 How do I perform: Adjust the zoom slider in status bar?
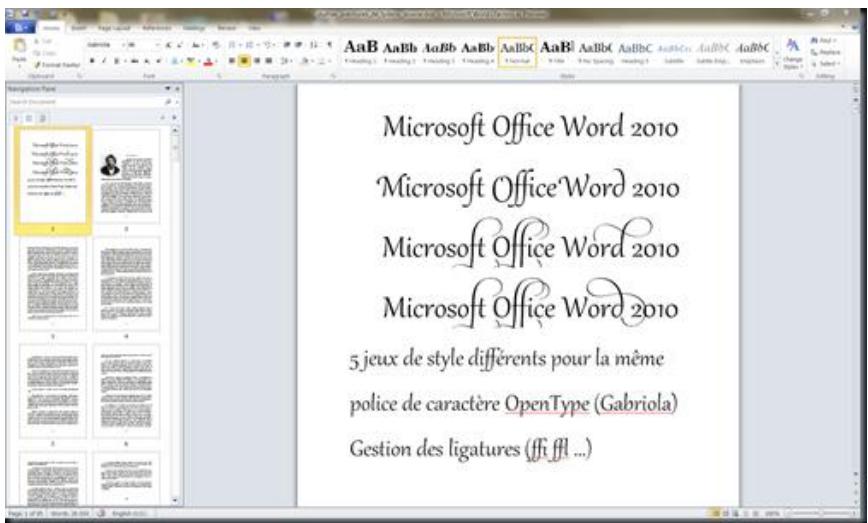click(x=820, y=514)
